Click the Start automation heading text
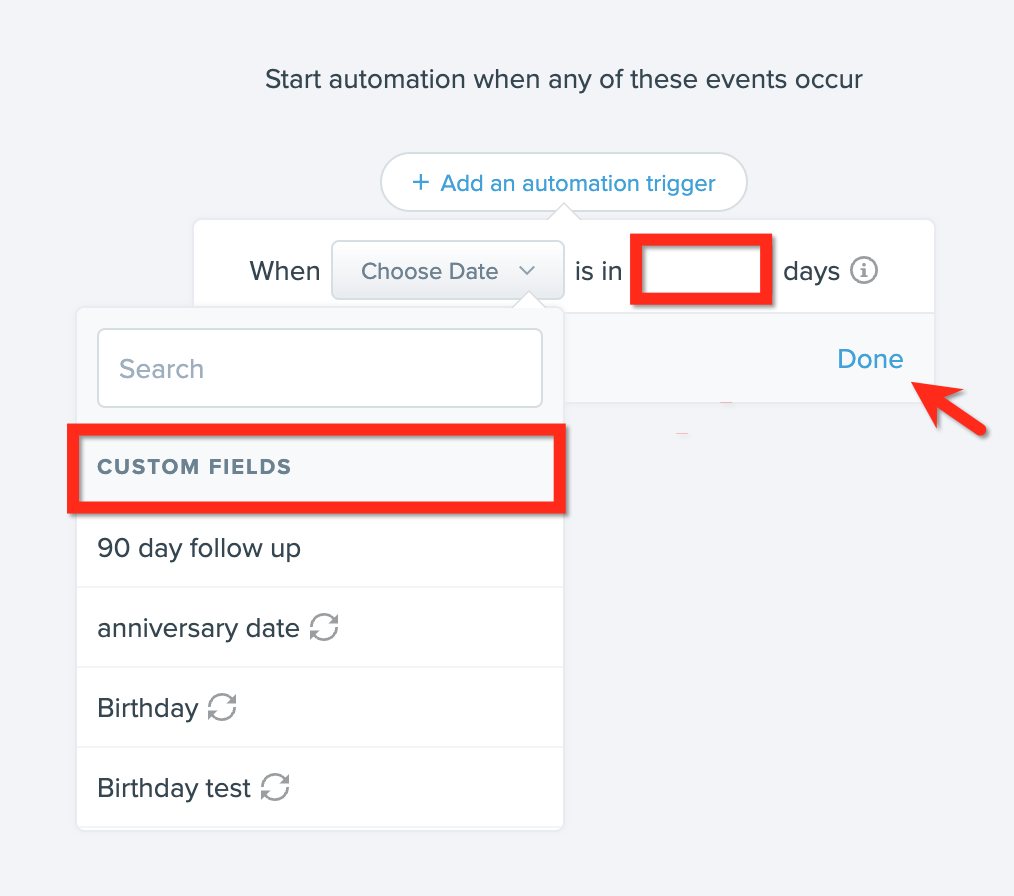 (x=563, y=80)
